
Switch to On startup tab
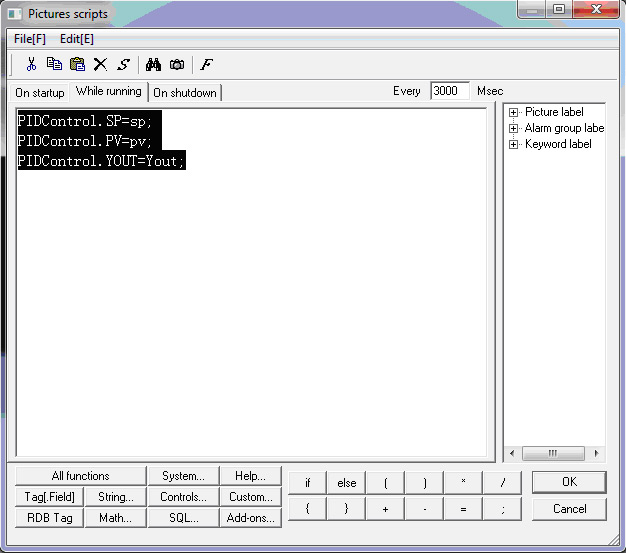[40, 93]
